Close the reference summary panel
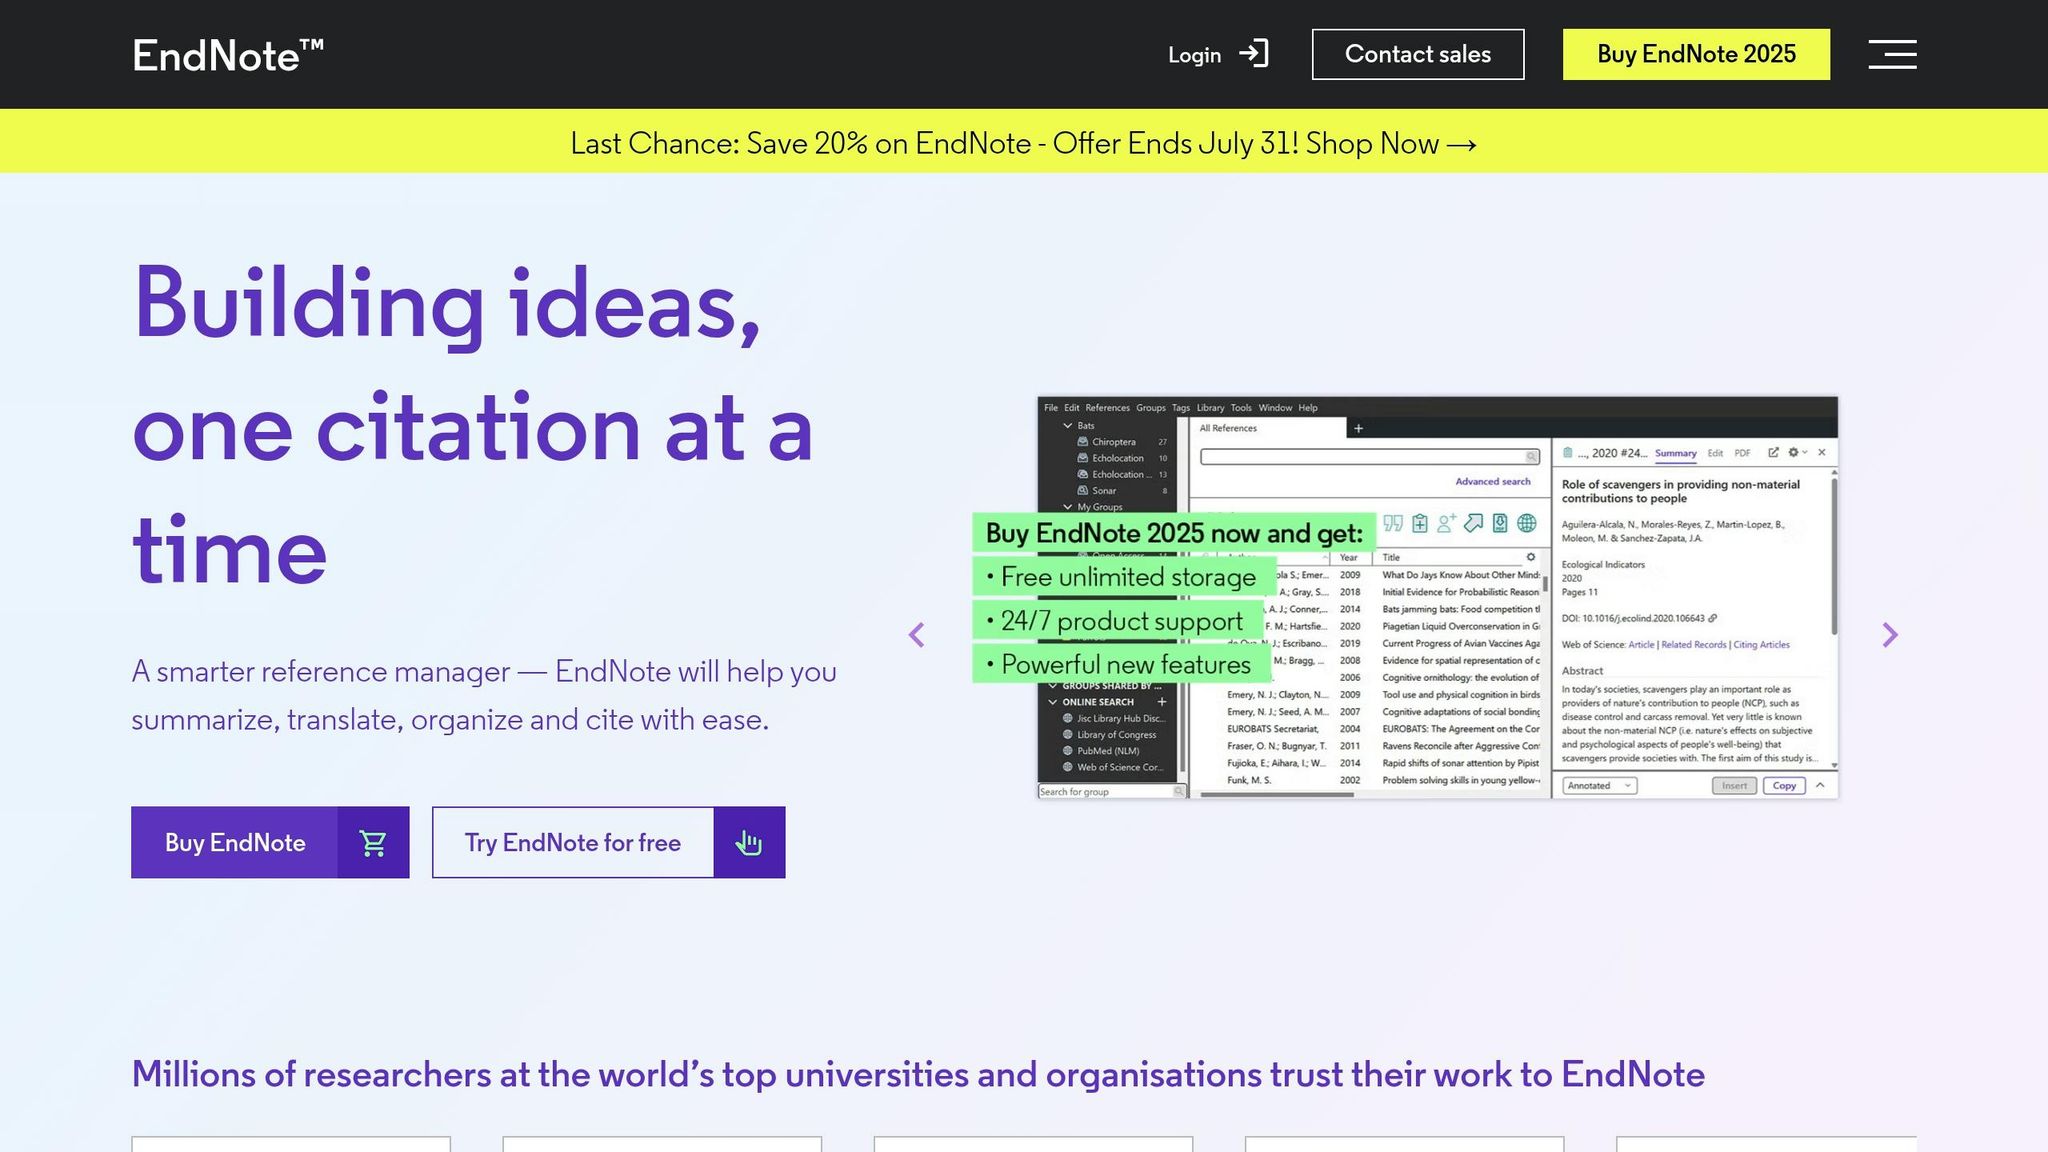The height and width of the screenshot is (1152, 2048). point(1822,453)
